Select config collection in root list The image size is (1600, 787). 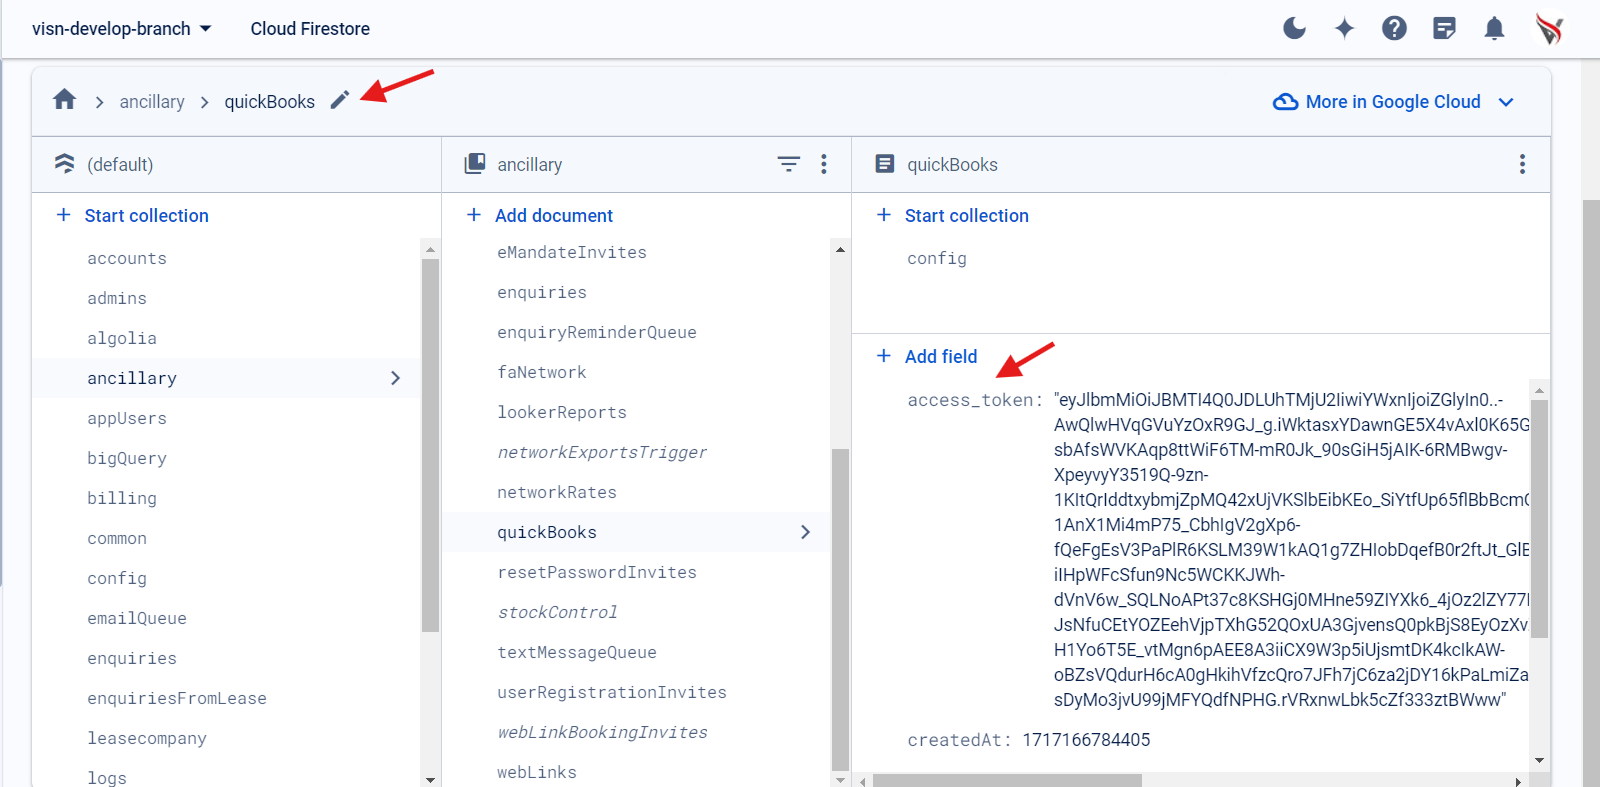[117, 578]
